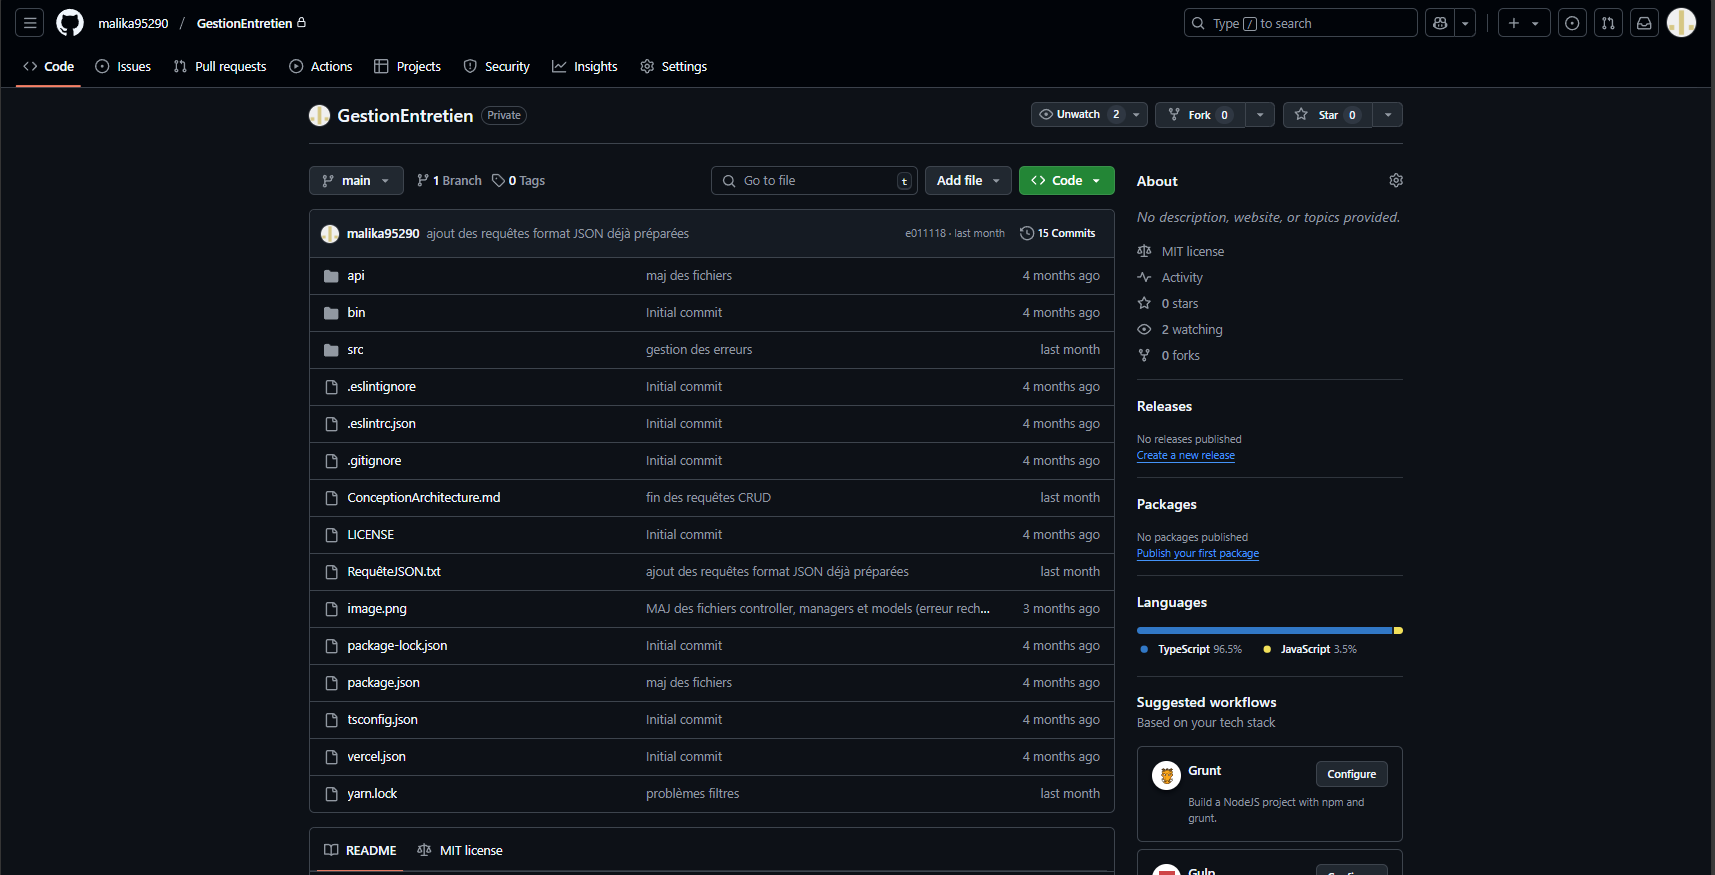Screen dimensions: 1715x875
Task: Click the GestionEntretien repository avatar
Action: coord(319,116)
